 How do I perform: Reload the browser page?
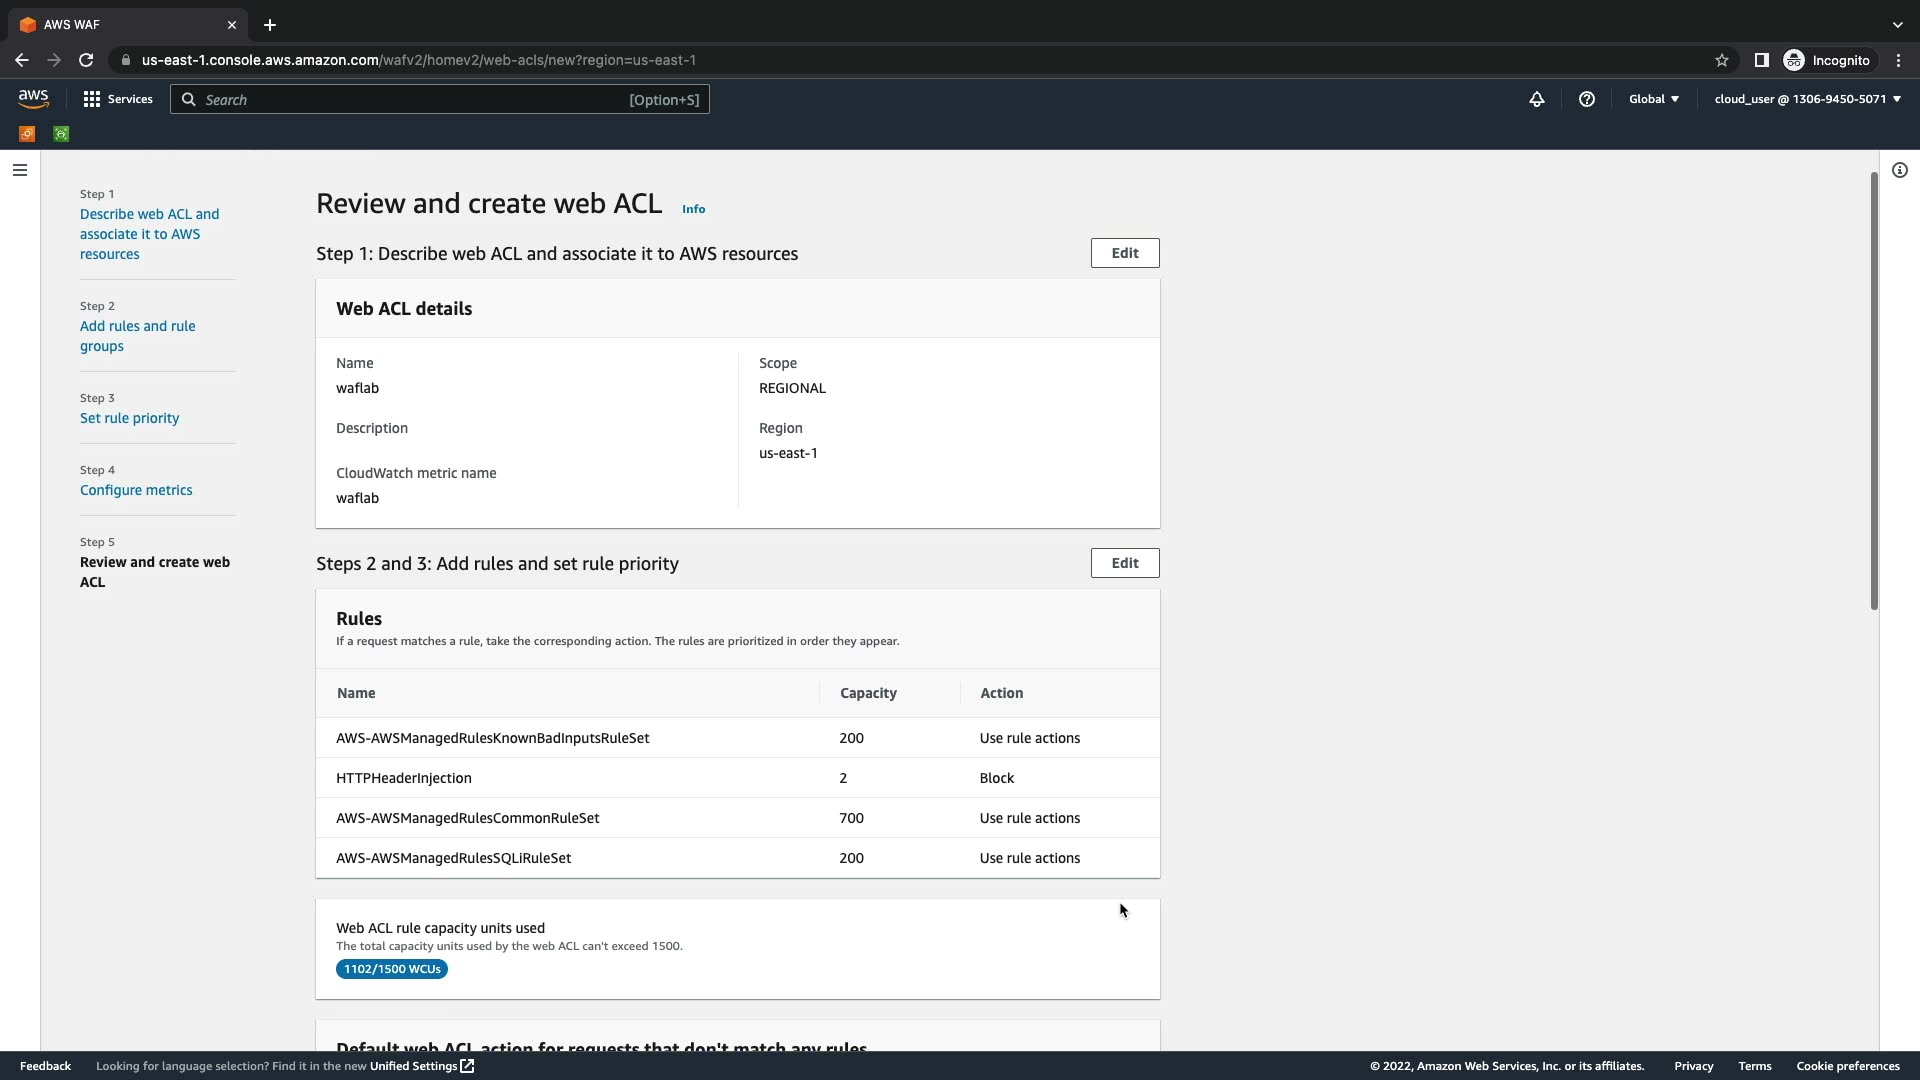(x=86, y=60)
